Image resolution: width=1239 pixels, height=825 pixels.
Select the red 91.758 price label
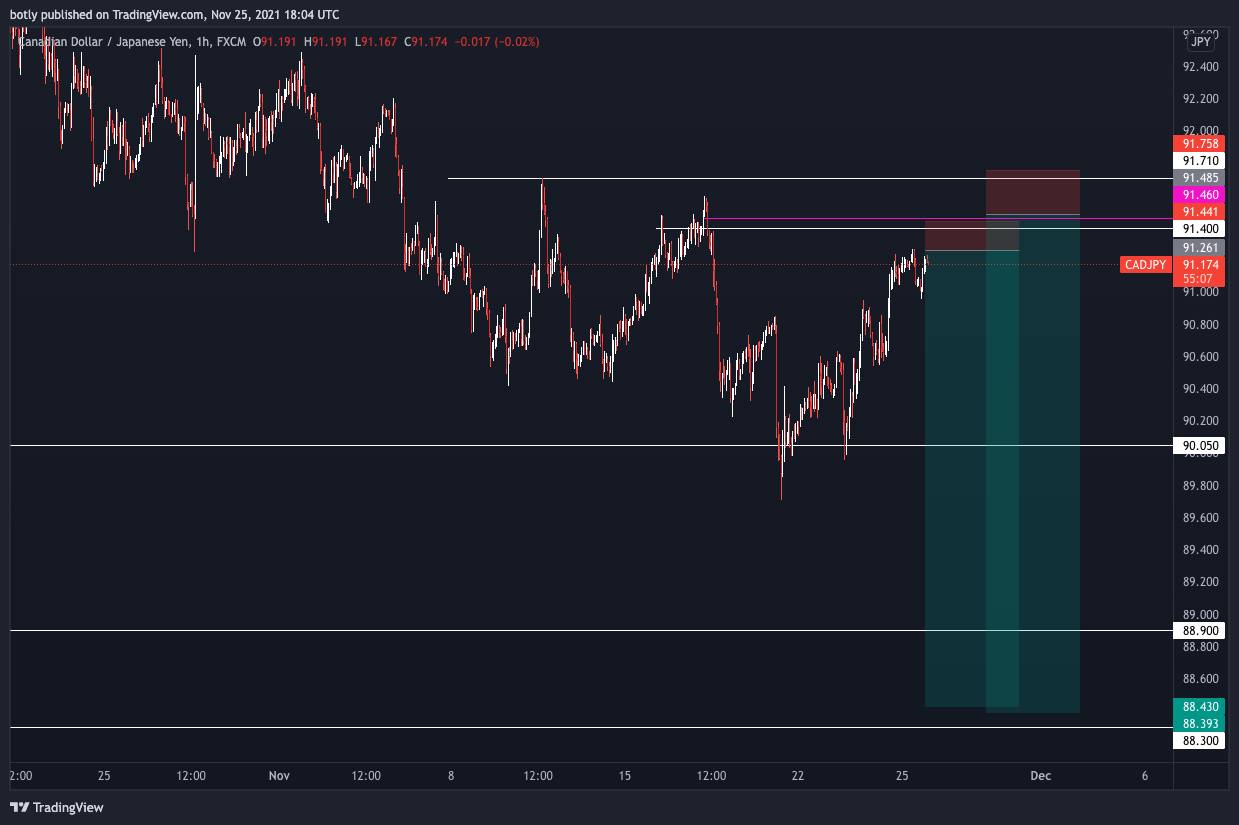coord(1200,144)
